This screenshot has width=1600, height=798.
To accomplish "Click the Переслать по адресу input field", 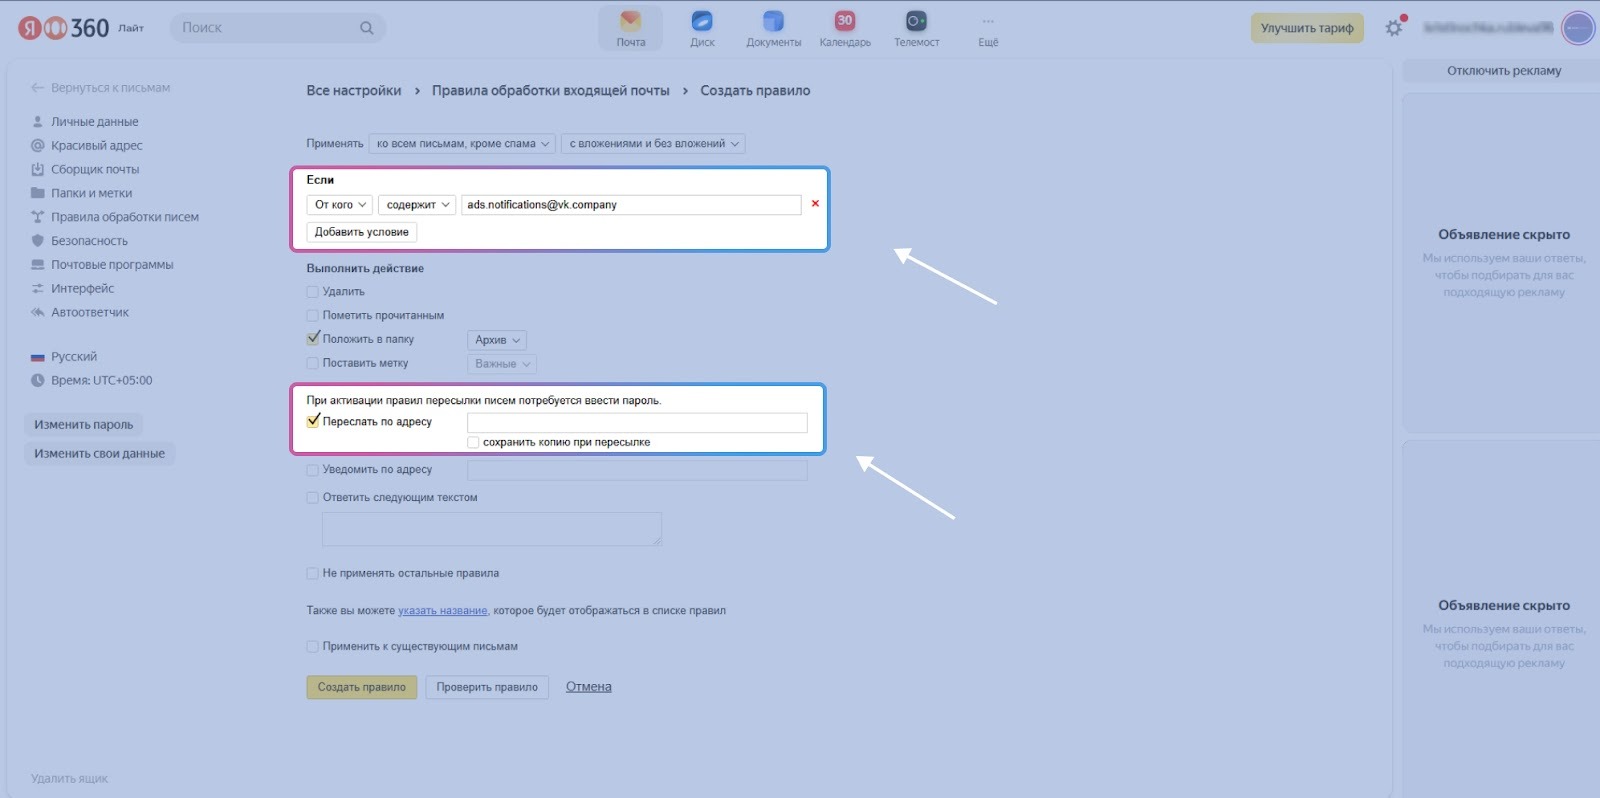I will coord(637,423).
